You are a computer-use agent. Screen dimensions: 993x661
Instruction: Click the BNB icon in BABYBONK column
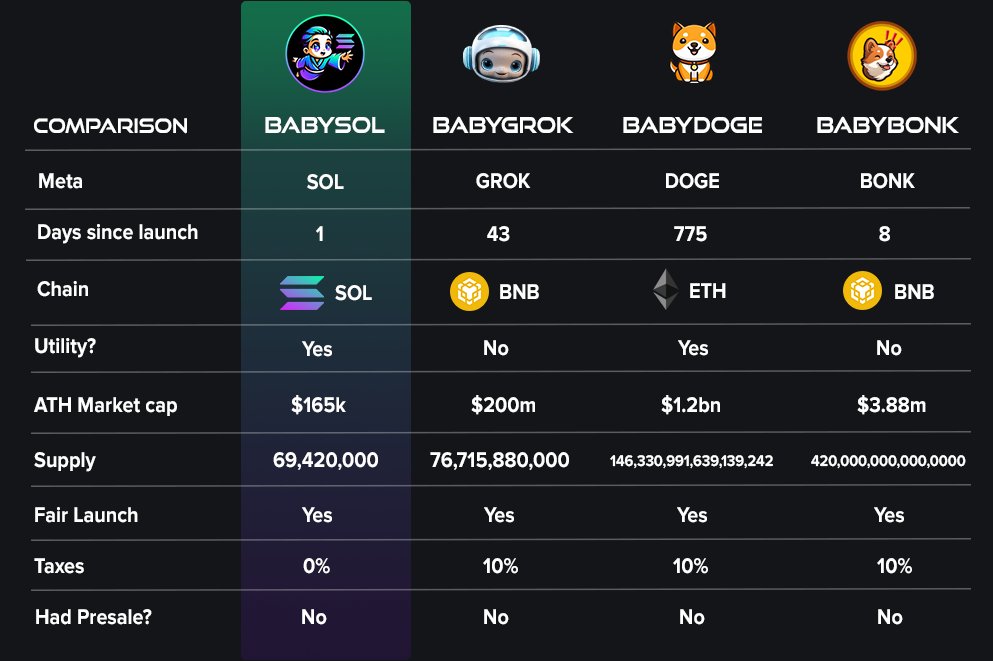point(862,291)
